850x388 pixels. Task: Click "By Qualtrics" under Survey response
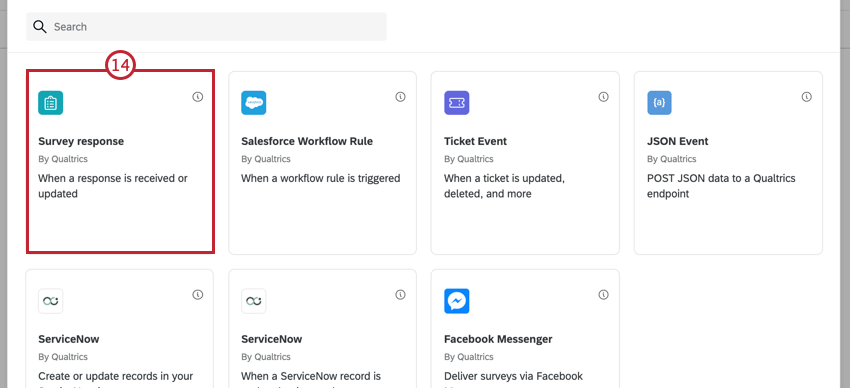point(63,159)
